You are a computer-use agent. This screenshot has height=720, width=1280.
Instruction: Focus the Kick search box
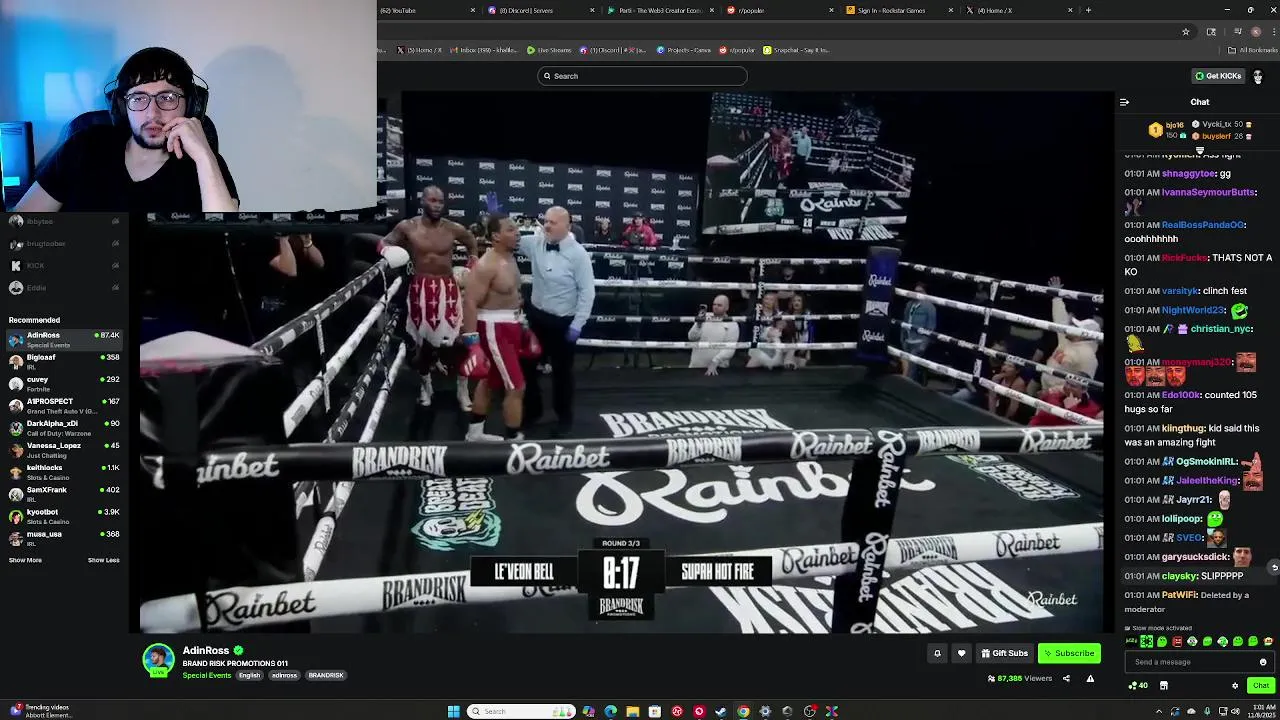pos(642,76)
